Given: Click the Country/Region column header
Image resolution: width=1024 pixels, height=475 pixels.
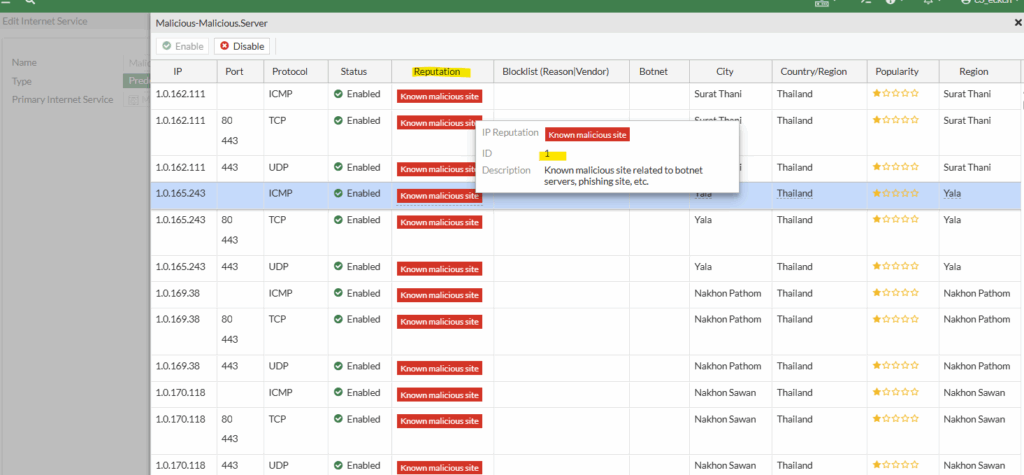Looking at the screenshot, I should click(811, 72).
